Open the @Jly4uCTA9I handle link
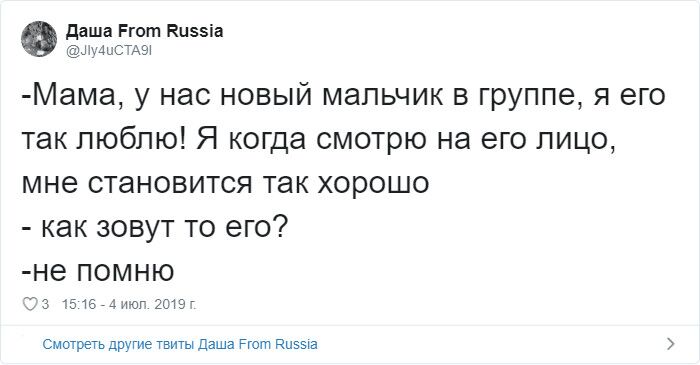The width and height of the screenshot is (700, 365). tap(109, 51)
